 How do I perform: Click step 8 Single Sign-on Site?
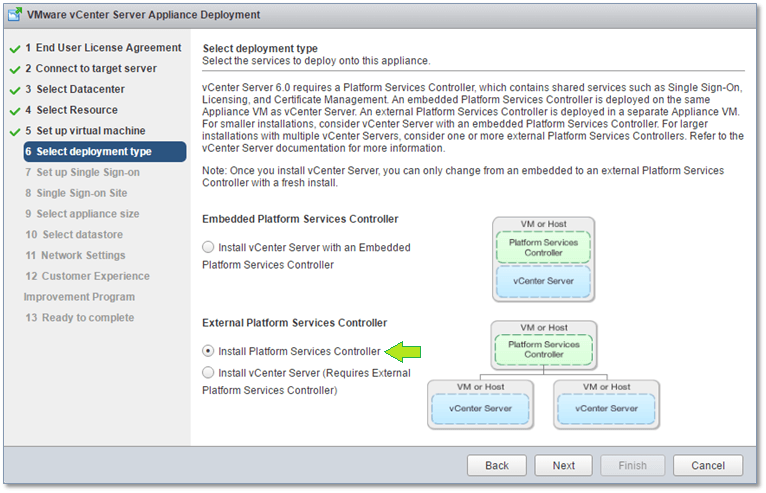76,193
